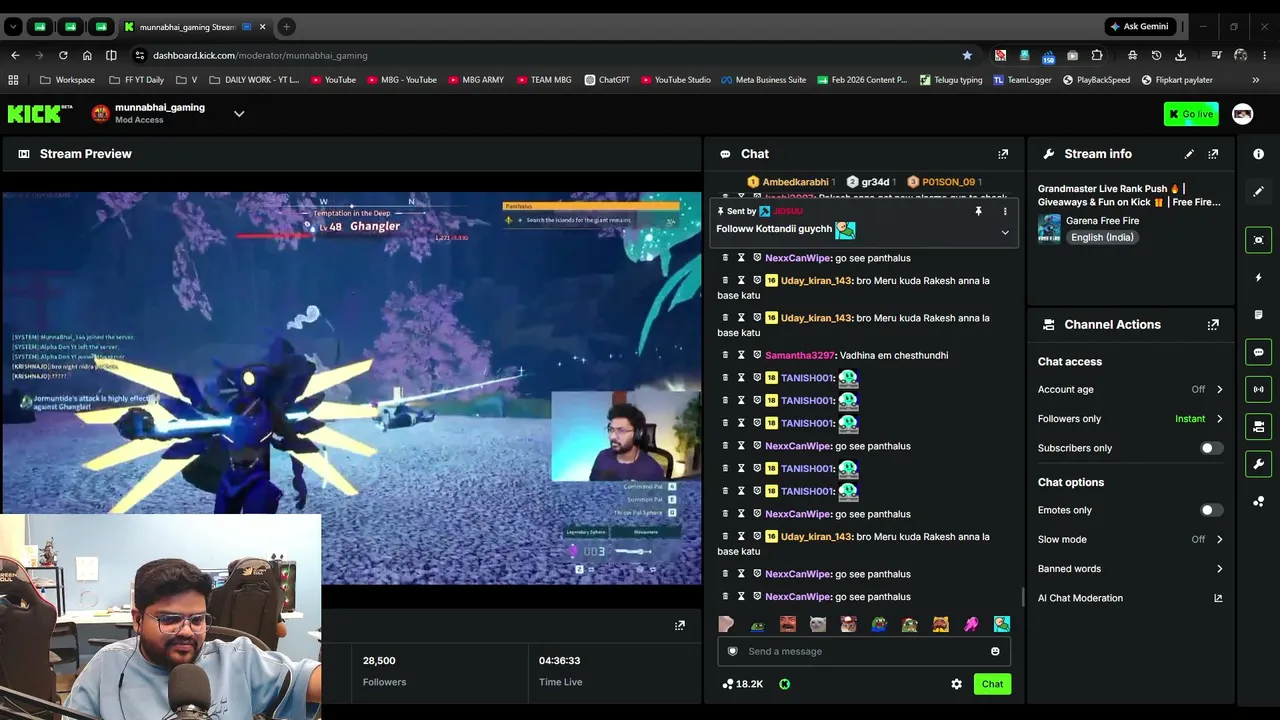Screen dimensions: 1280x720
Task: Toggle the chat bubble sidebar icon
Action: 1258,352
